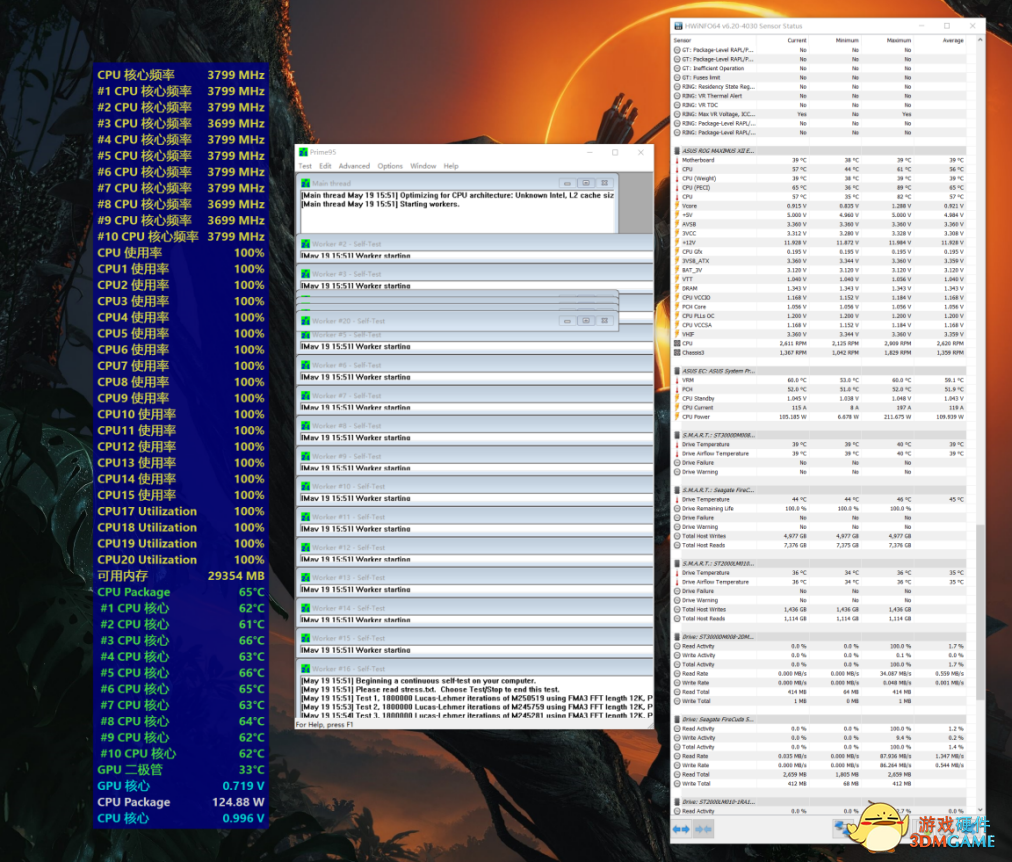Collapse the S.M.A.R.T.: ST2000LM010 sensor group
This screenshot has height=862, width=1012.
[x=678, y=563]
